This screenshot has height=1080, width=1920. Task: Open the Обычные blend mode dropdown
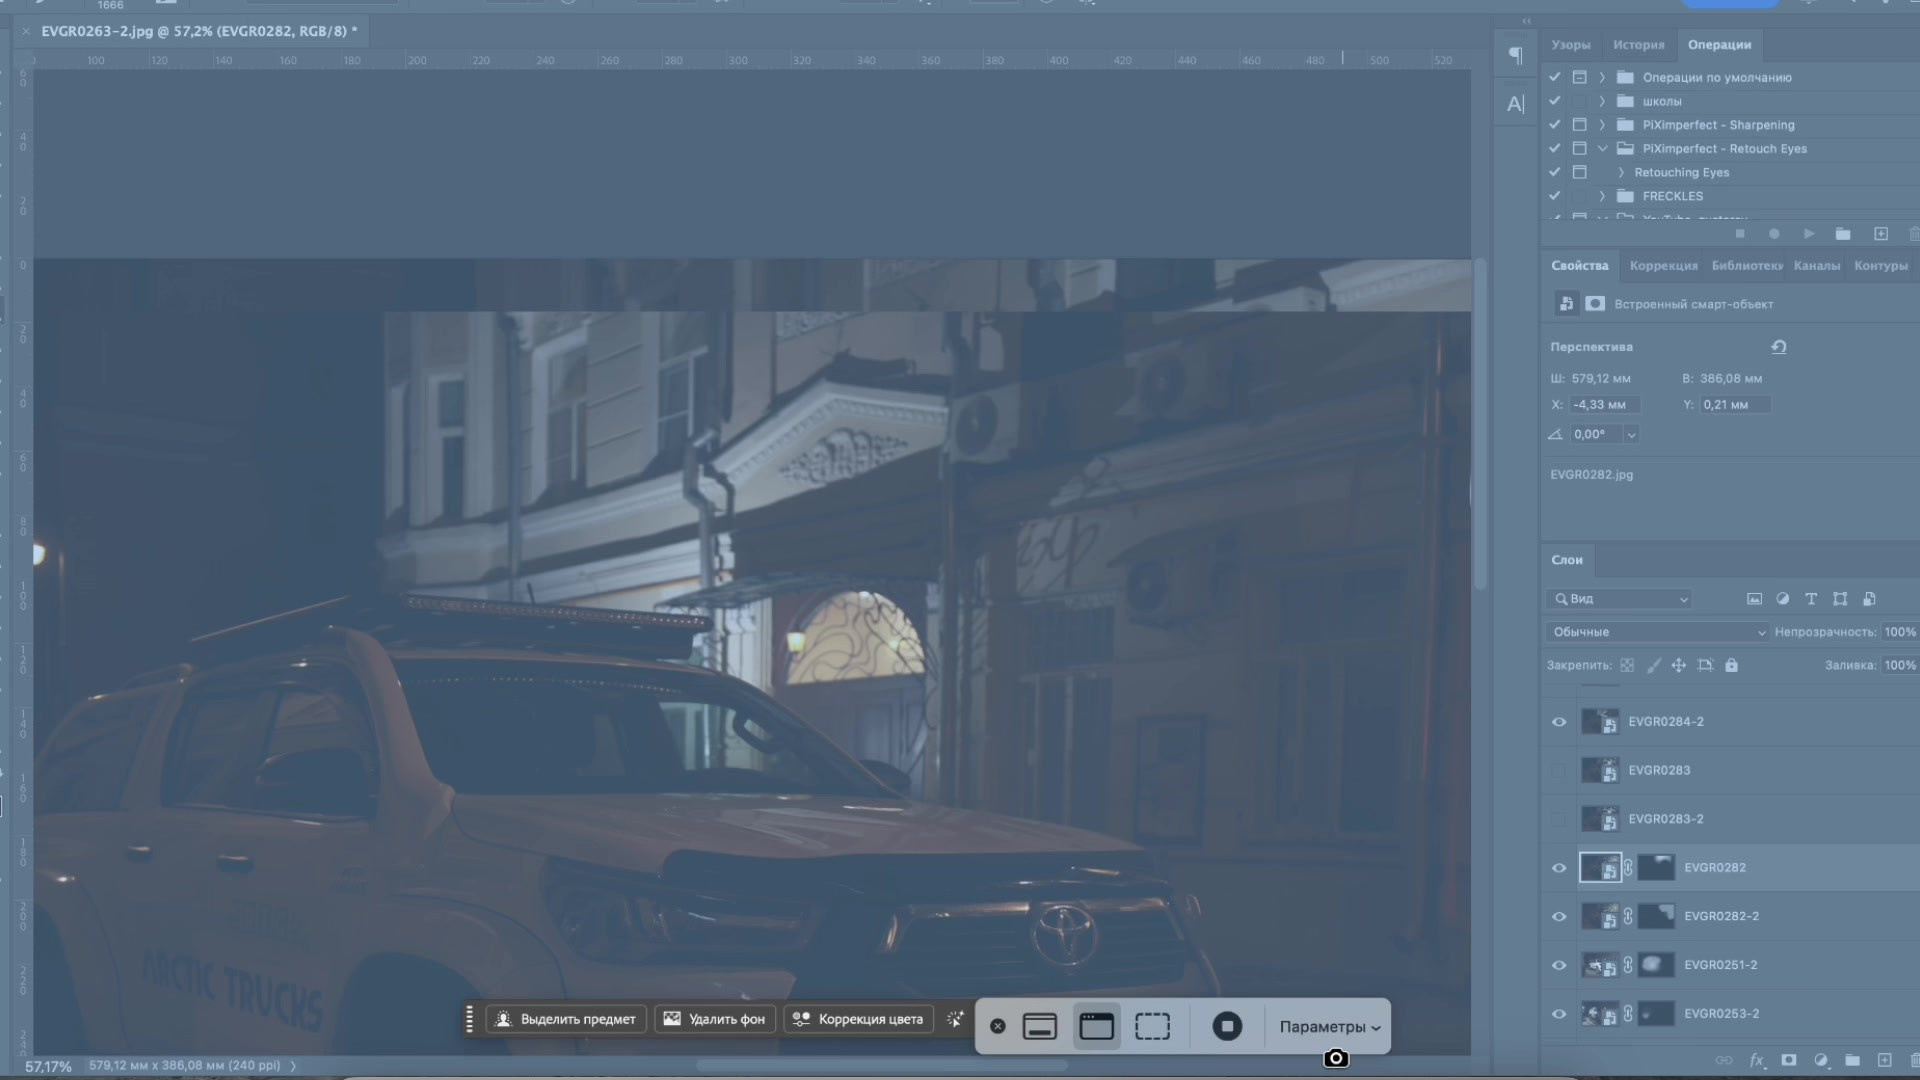tap(1657, 632)
